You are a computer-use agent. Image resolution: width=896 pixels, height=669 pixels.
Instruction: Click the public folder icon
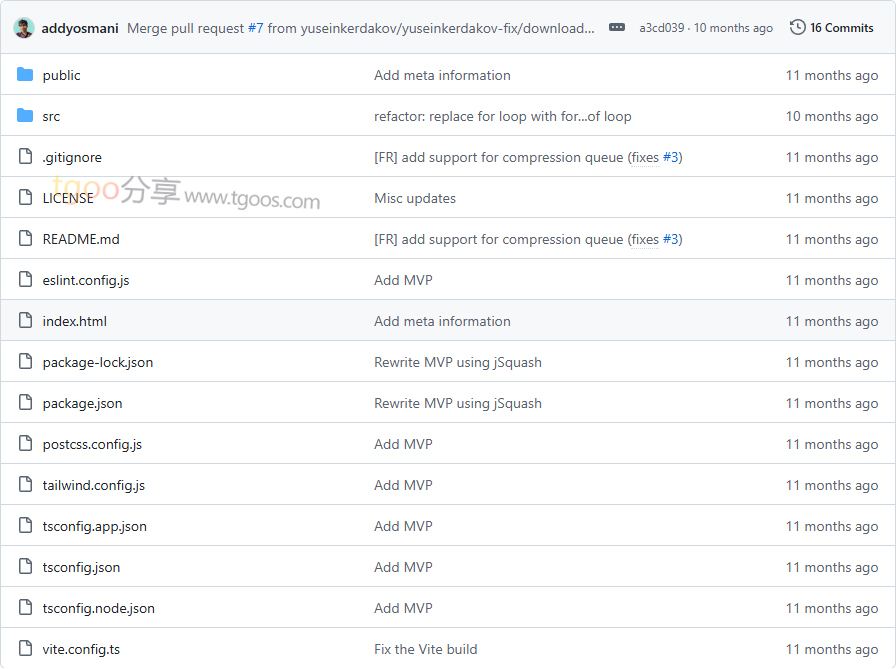(x=25, y=75)
